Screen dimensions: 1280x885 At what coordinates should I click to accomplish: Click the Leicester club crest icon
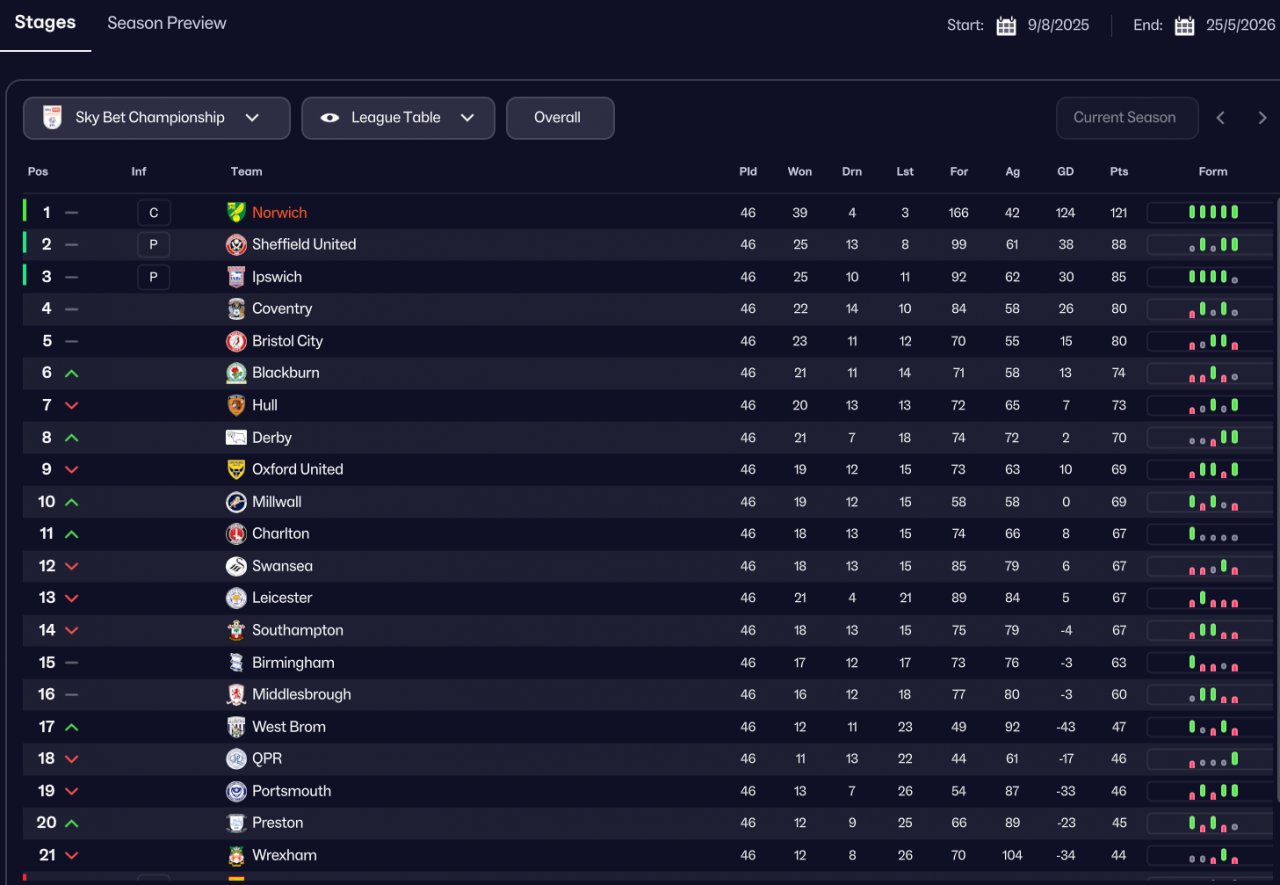pyautogui.click(x=236, y=598)
